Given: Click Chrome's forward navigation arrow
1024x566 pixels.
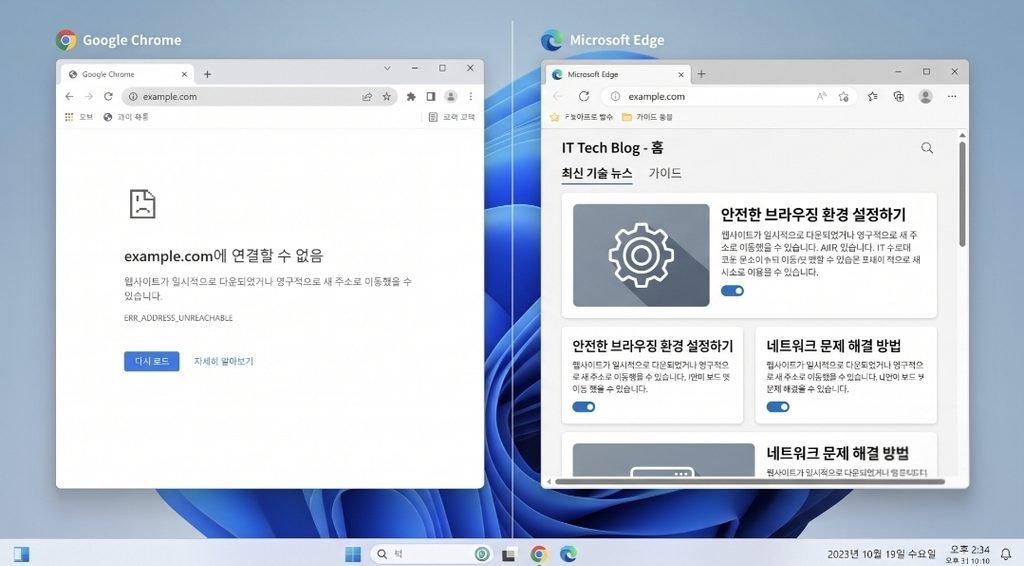Looking at the screenshot, I should 89,97.
